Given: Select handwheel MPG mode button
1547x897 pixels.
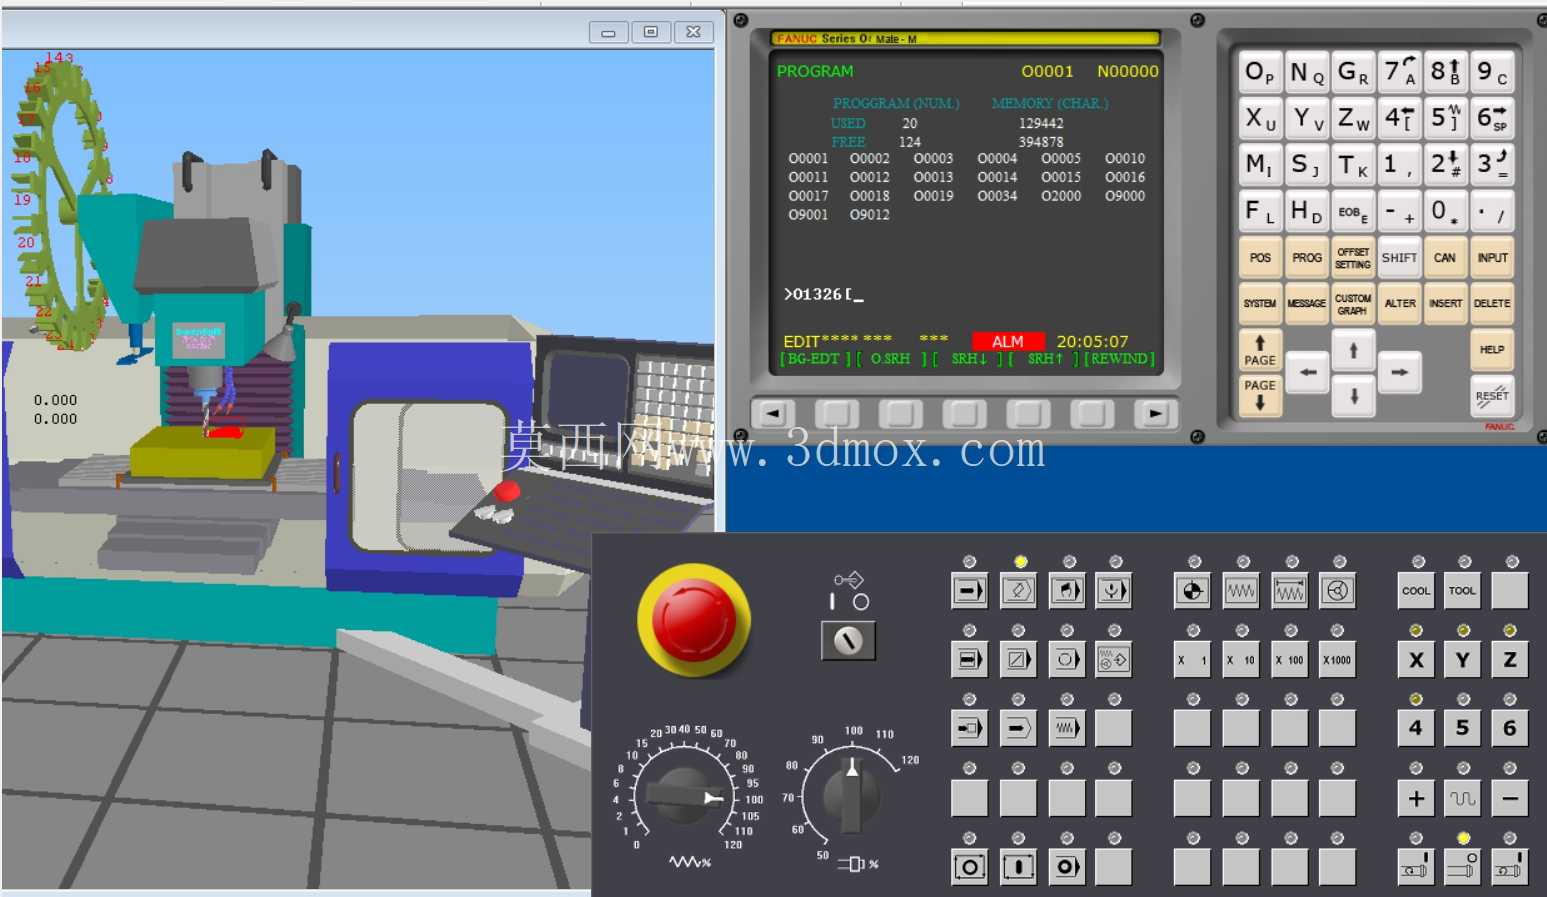Looking at the screenshot, I should [1338, 591].
